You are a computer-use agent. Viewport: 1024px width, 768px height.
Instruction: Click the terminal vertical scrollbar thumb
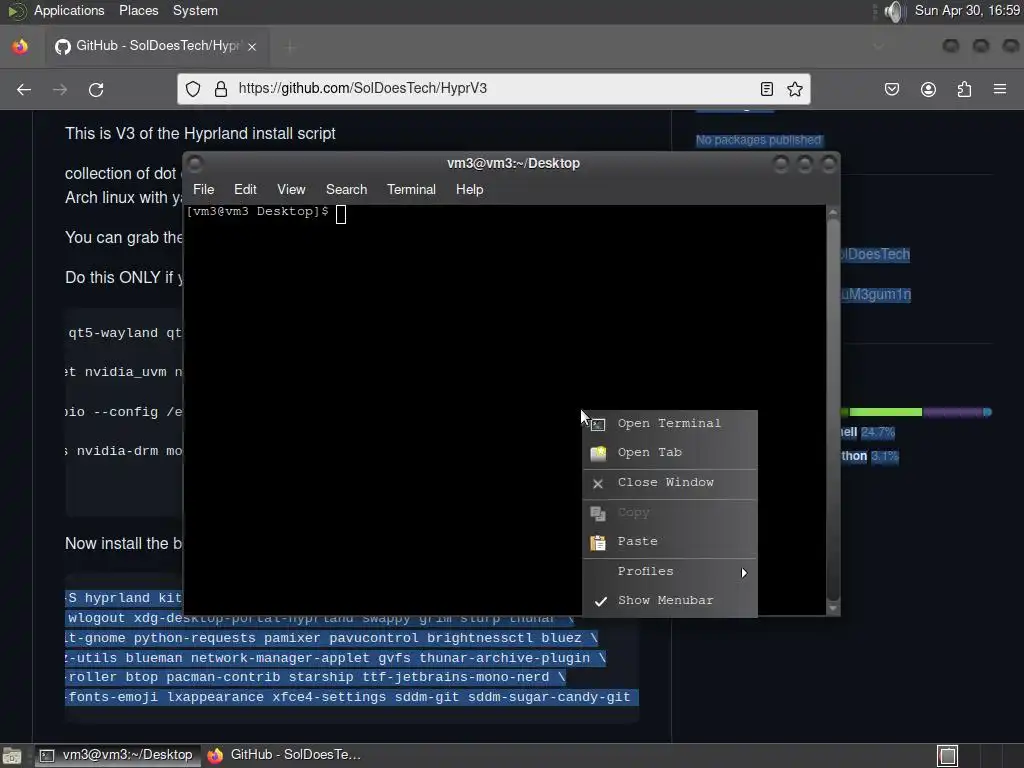833,408
